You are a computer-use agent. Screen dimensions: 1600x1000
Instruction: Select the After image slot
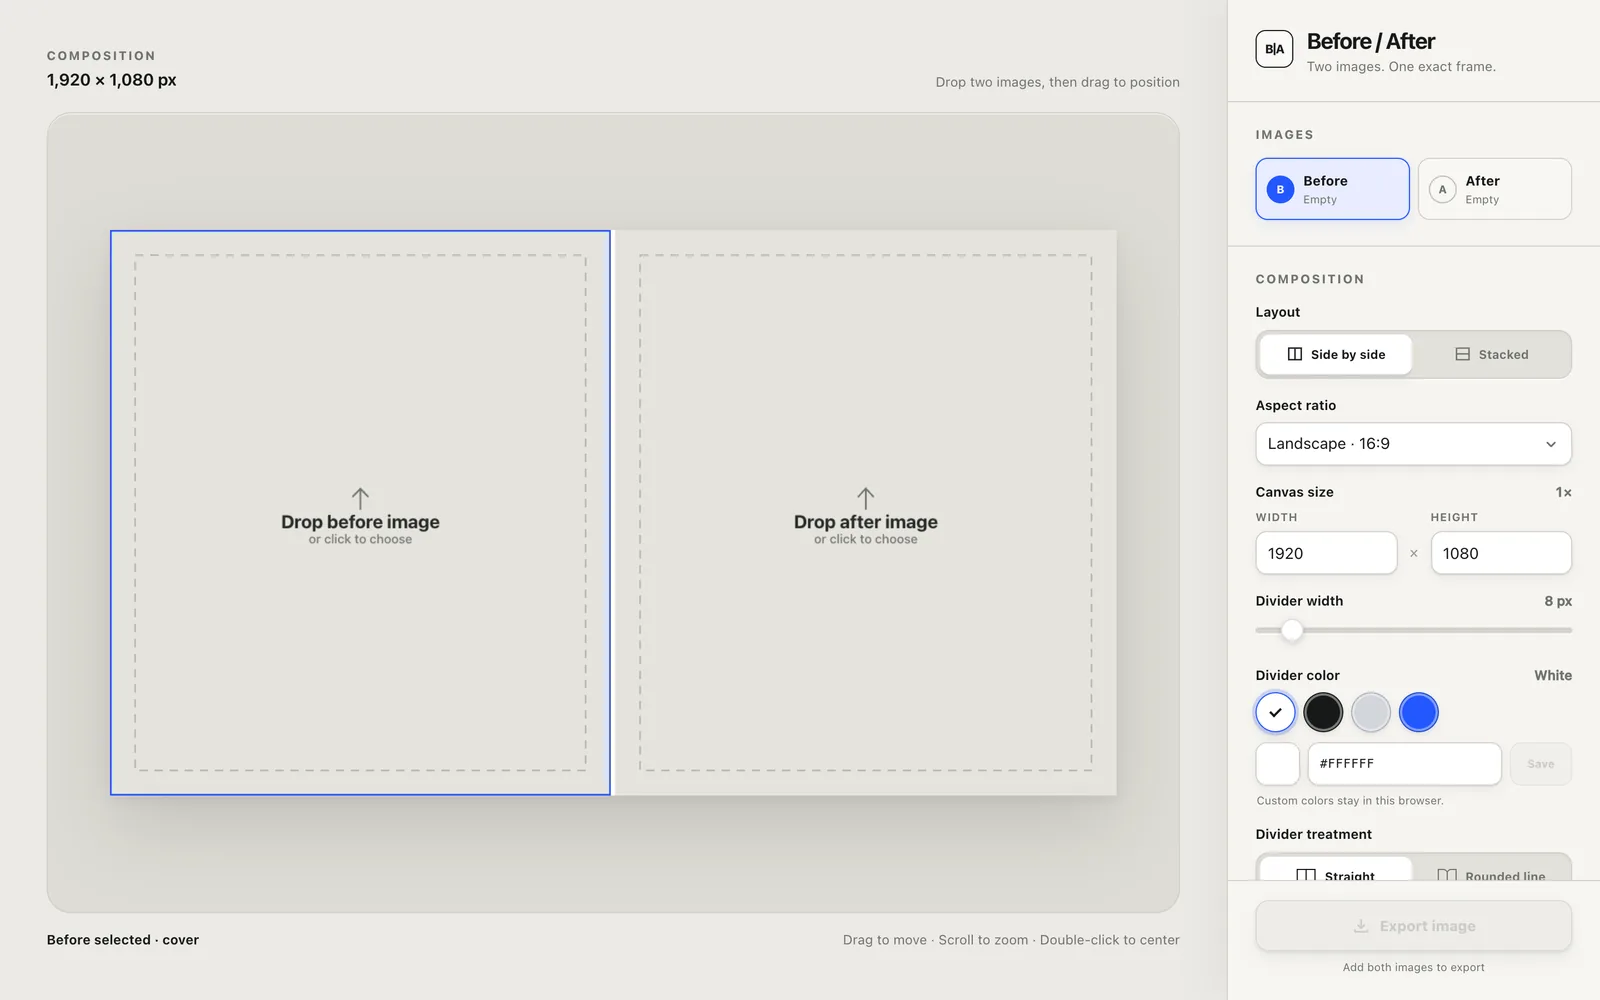1494,189
